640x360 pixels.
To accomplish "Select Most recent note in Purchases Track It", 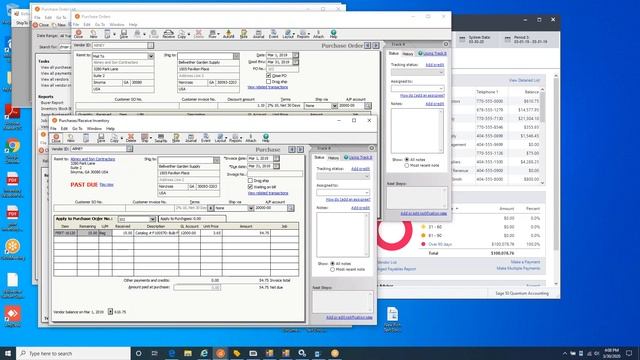I will coord(332,269).
